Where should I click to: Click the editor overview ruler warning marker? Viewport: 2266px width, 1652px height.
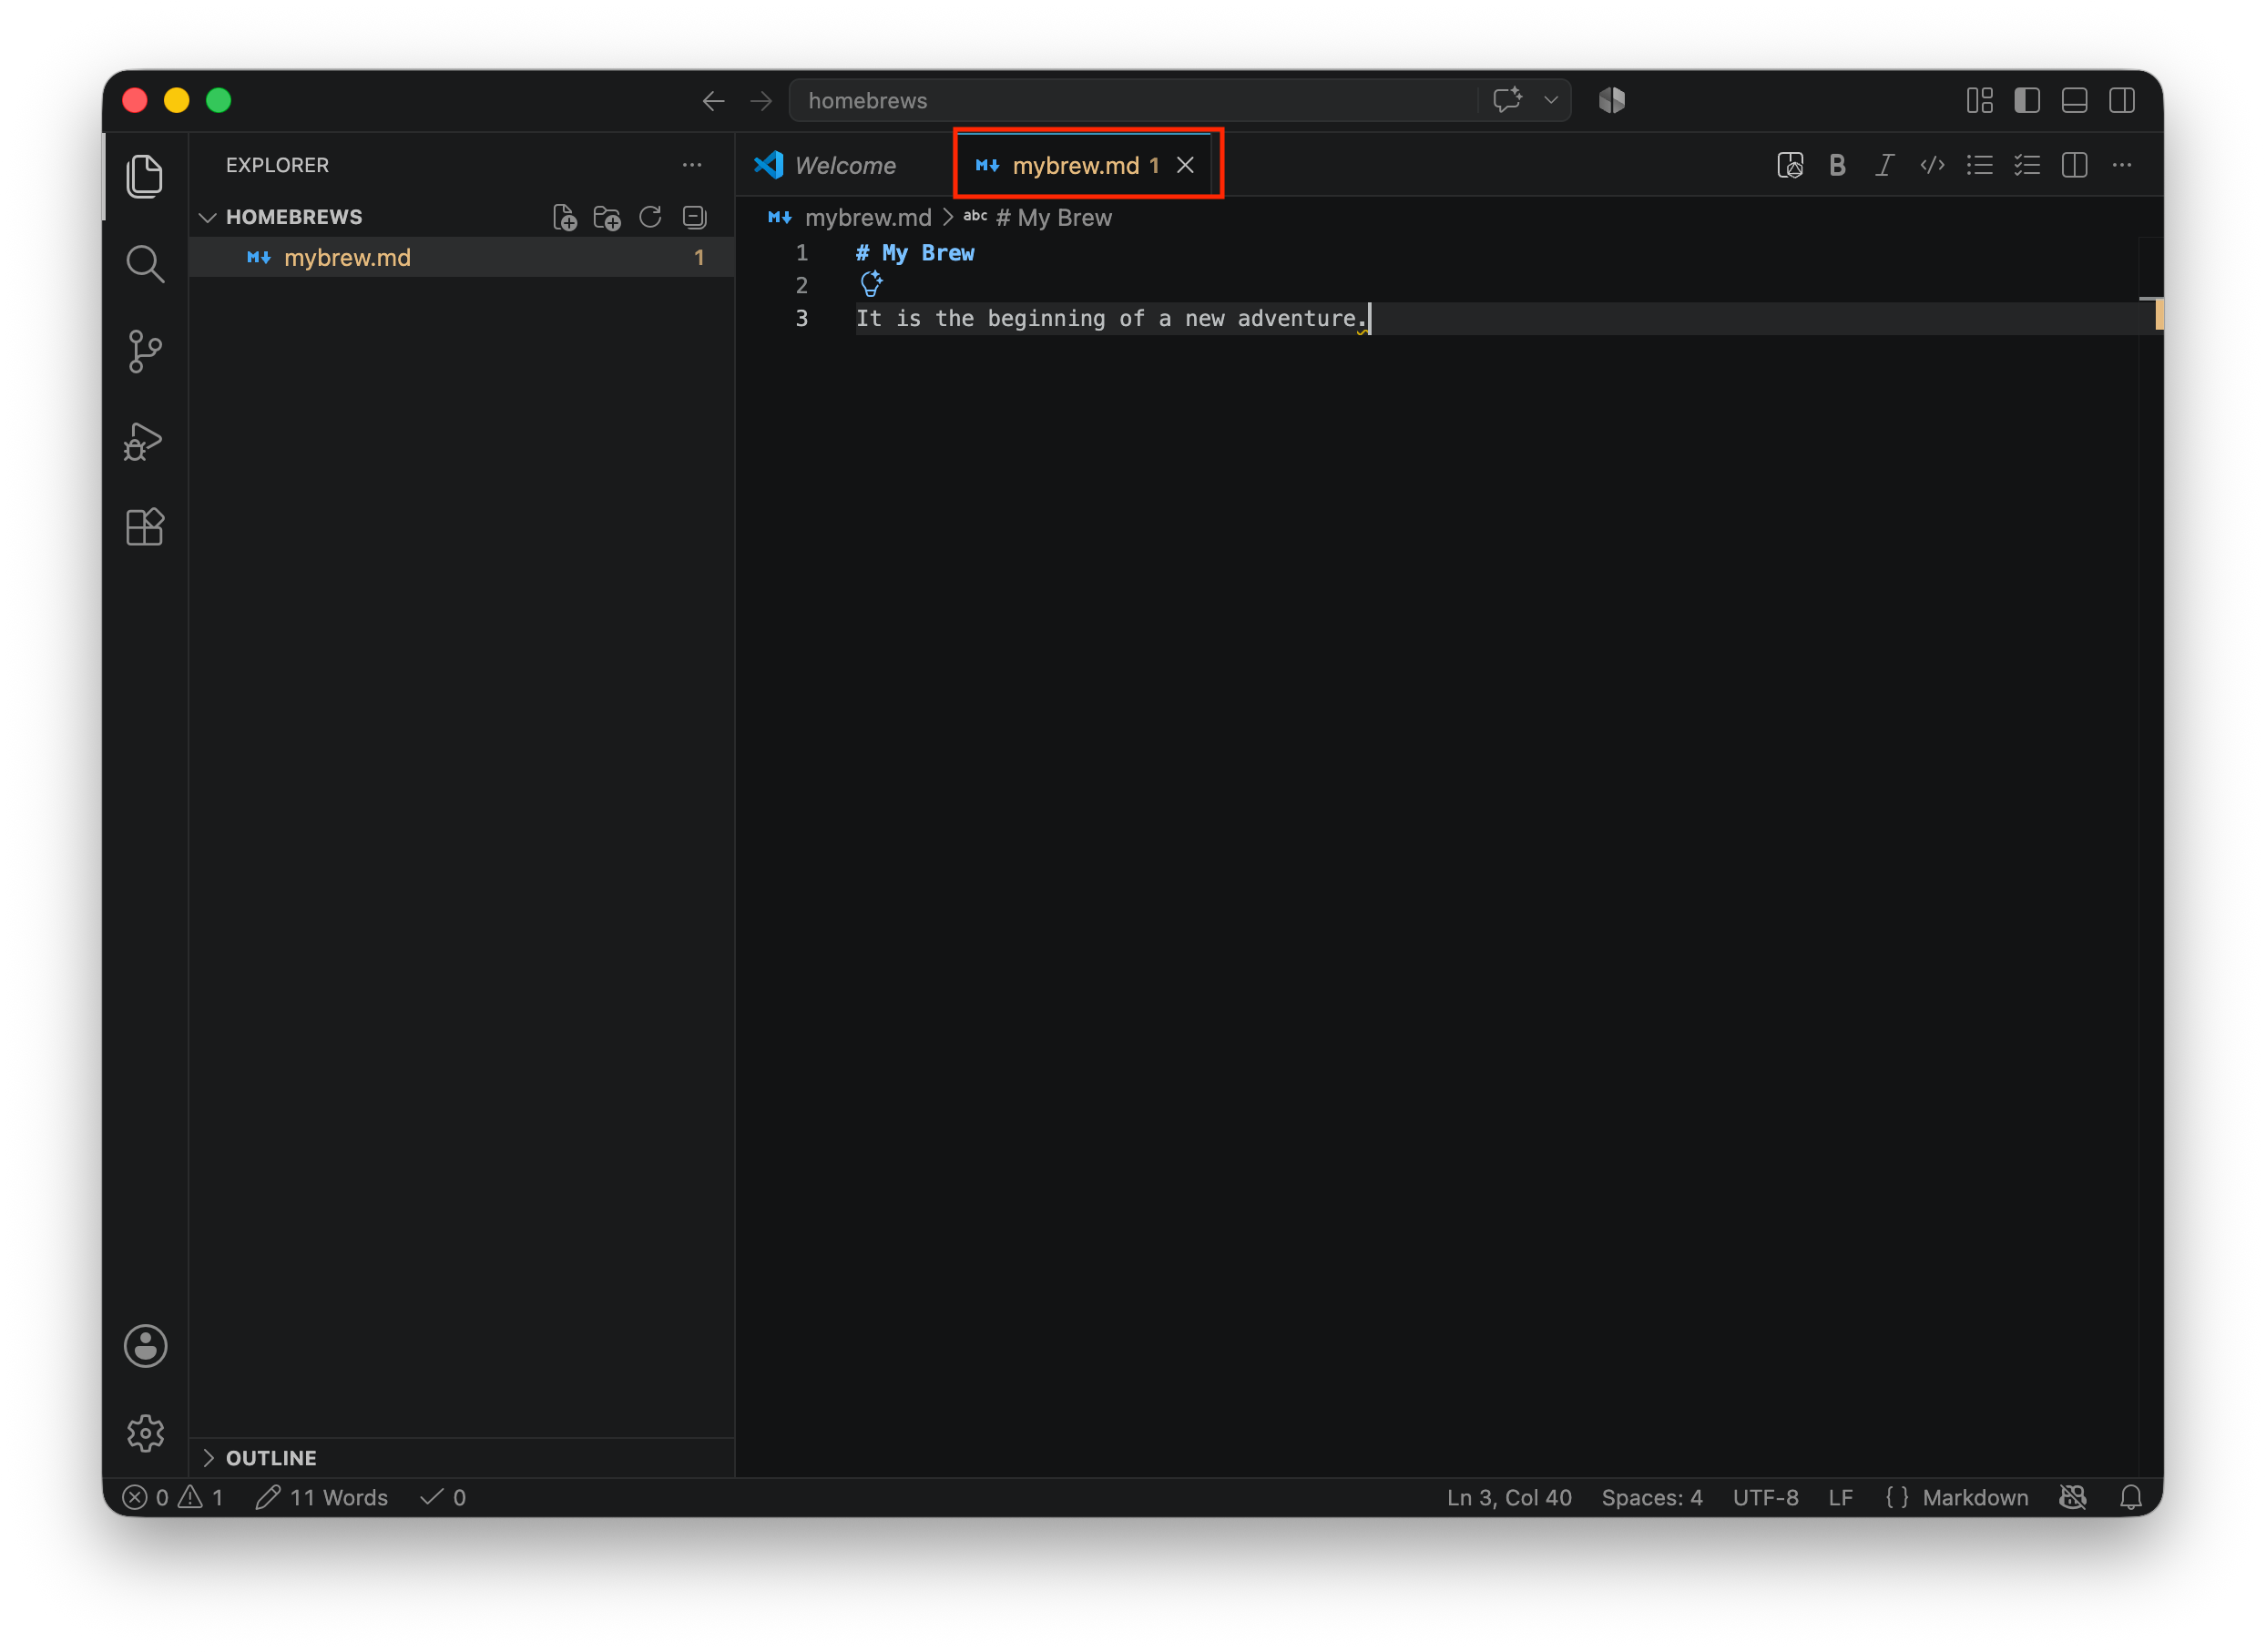tap(2159, 316)
